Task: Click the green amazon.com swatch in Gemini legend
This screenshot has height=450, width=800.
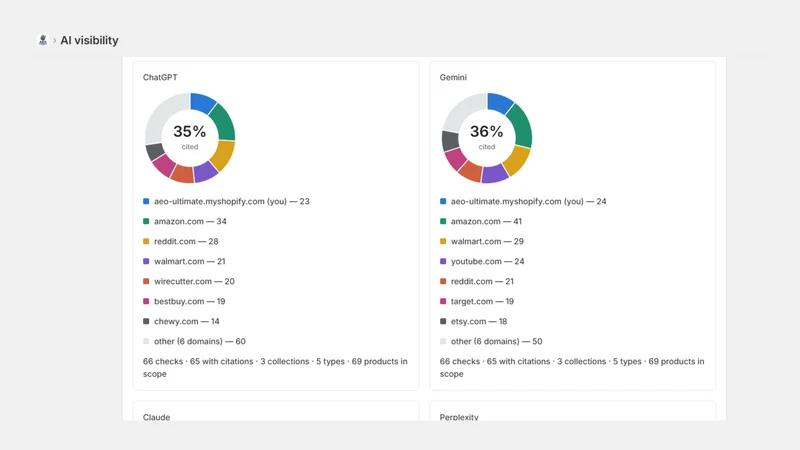Action: [443, 221]
